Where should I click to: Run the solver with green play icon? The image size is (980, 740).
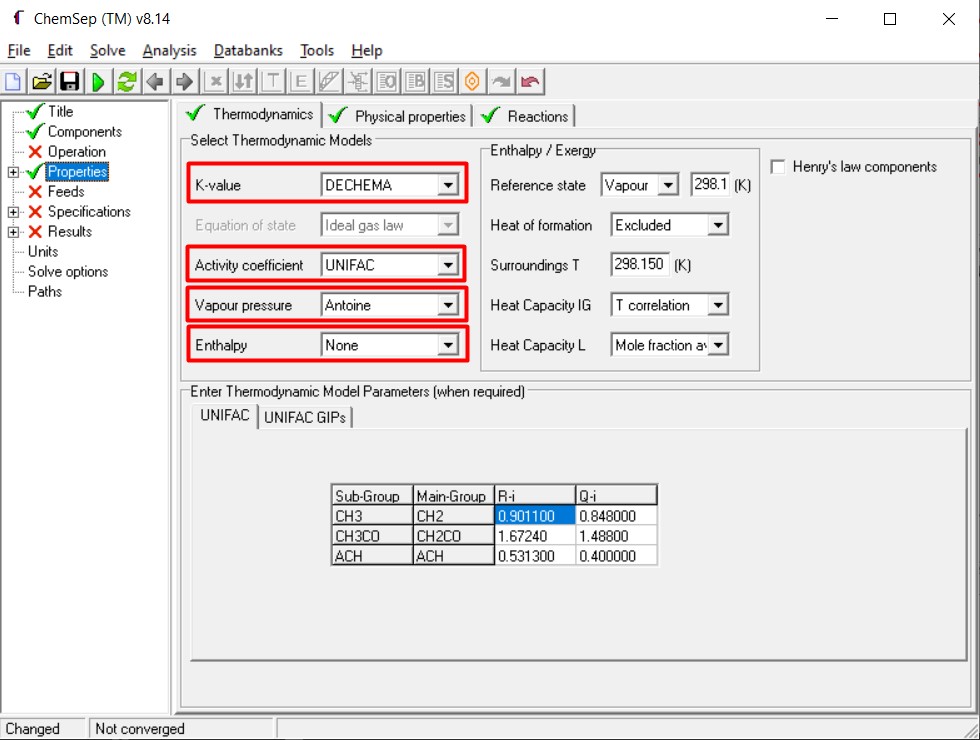coord(98,82)
